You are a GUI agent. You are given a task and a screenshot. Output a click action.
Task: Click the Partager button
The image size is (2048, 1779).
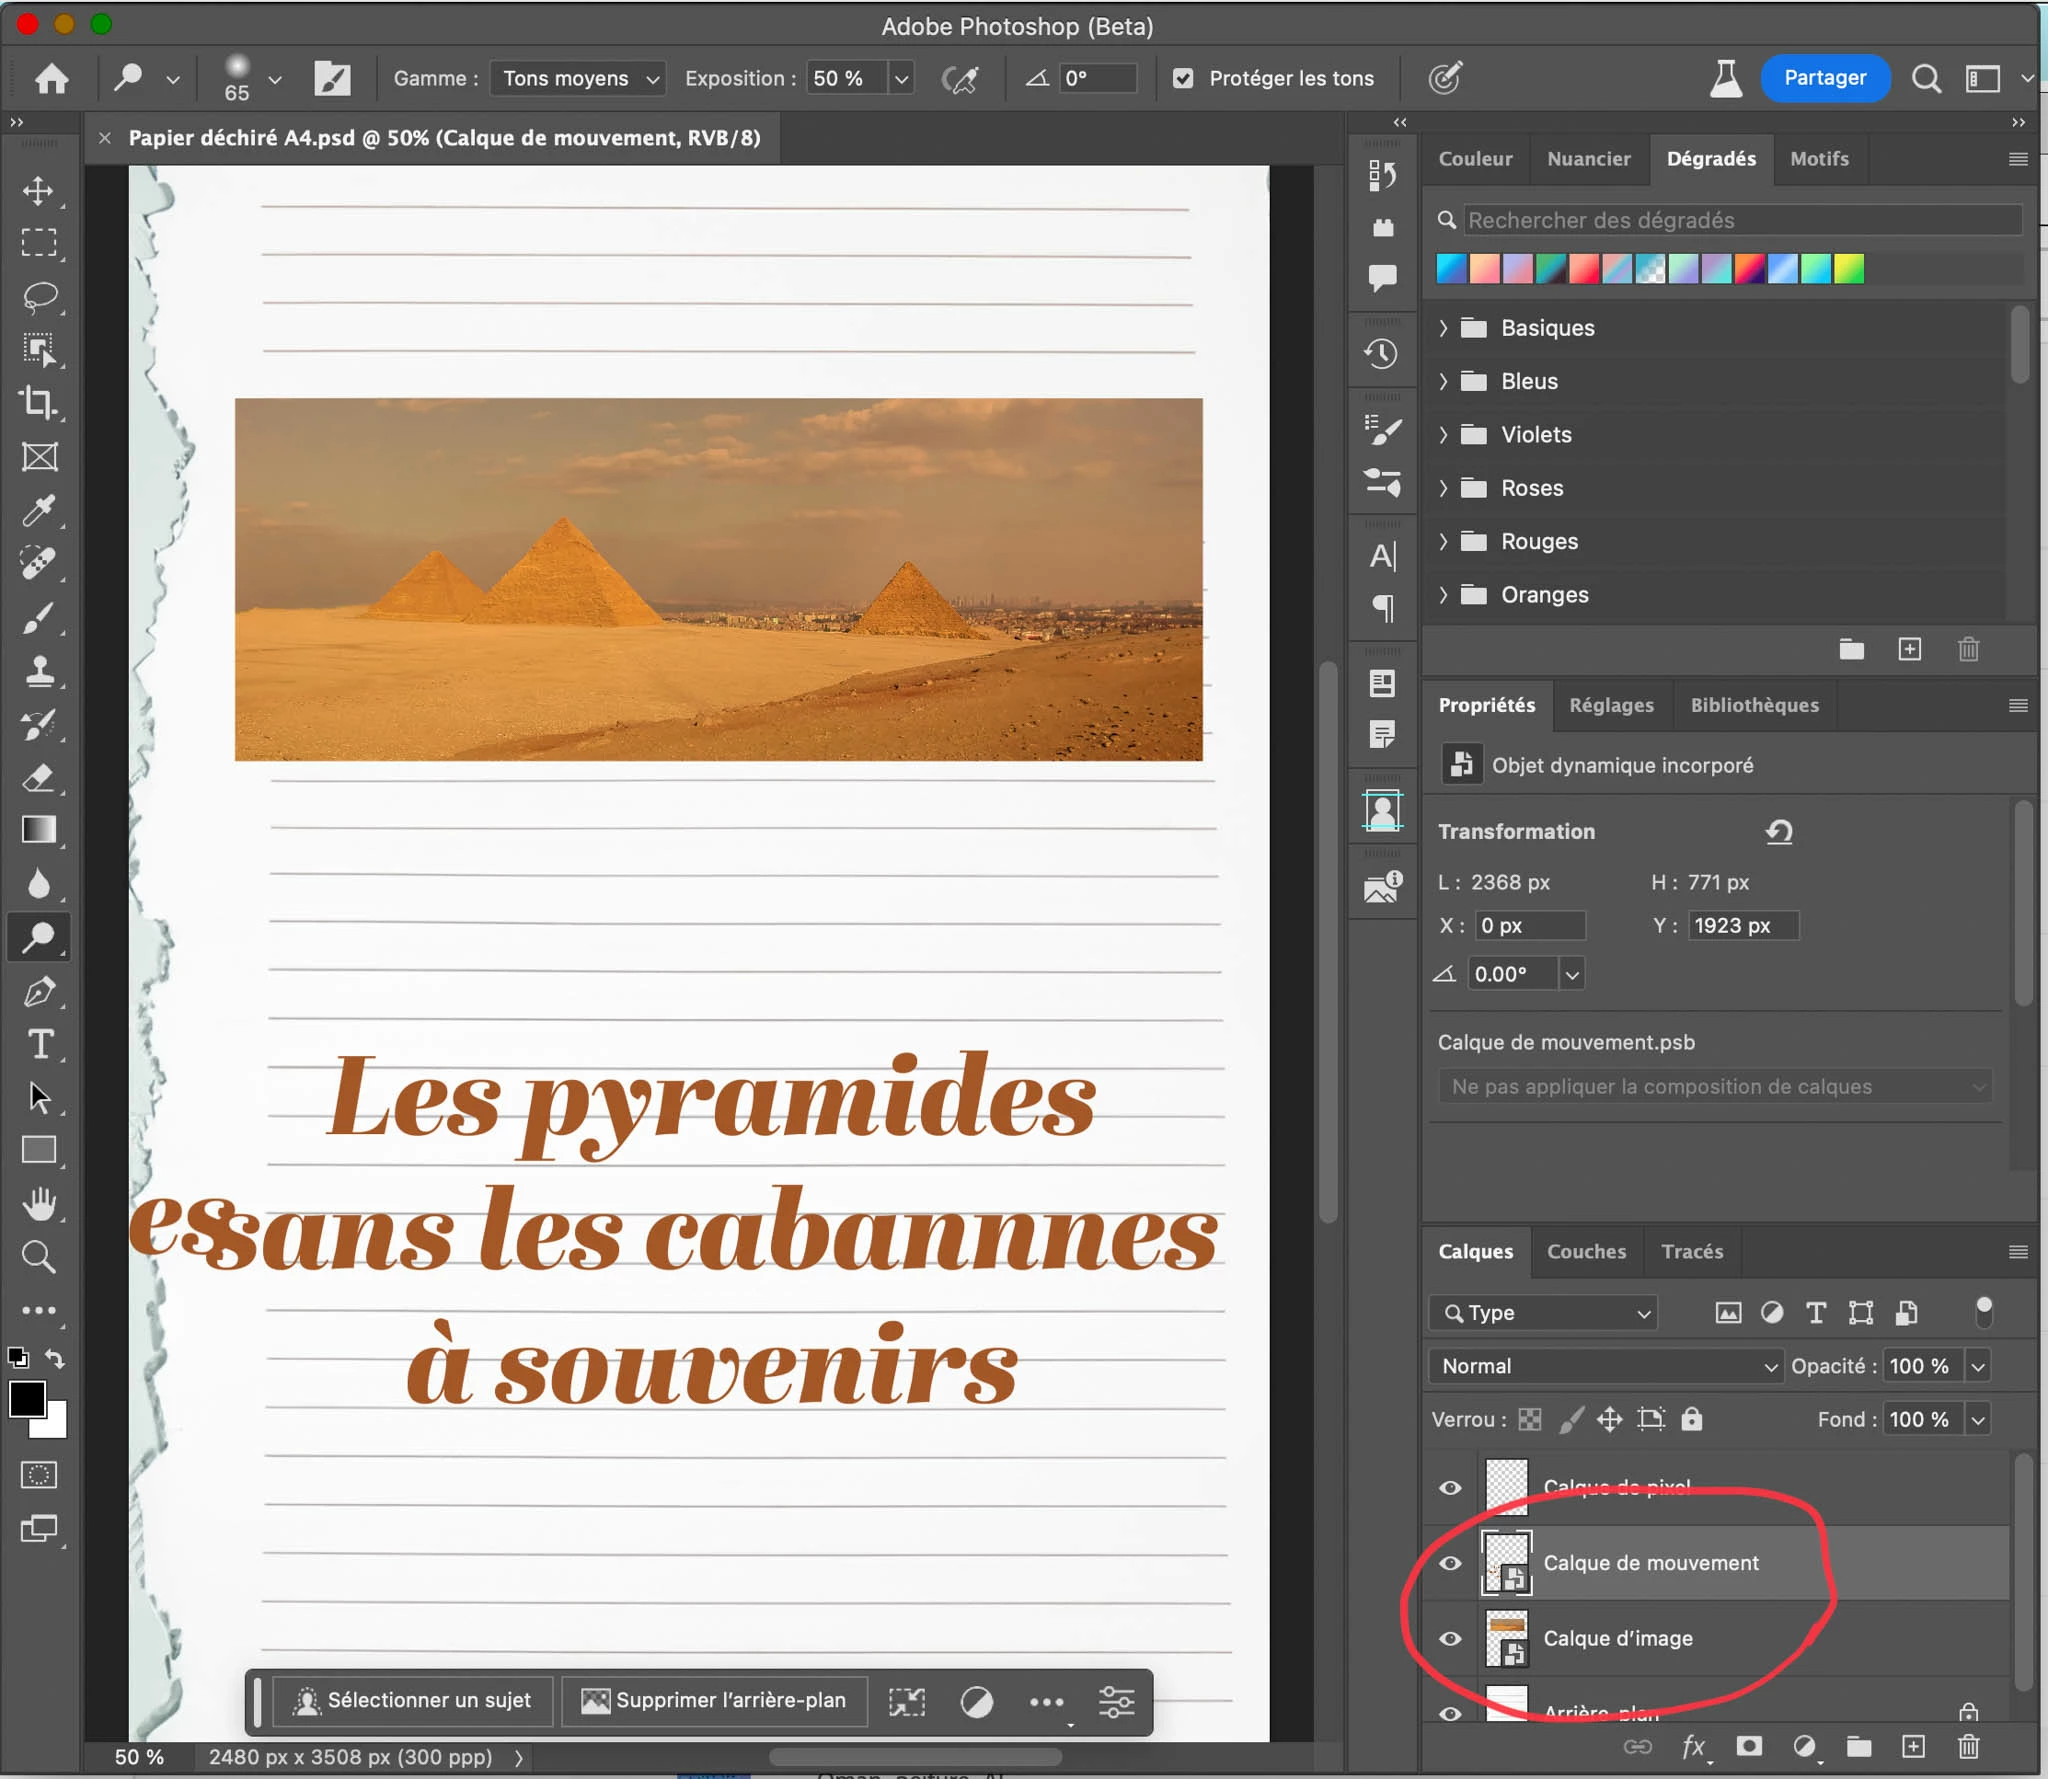(1824, 78)
